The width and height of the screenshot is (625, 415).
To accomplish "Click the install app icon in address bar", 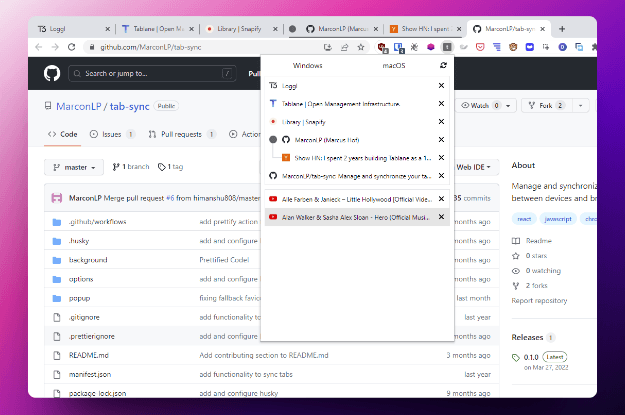I will [328, 47].
